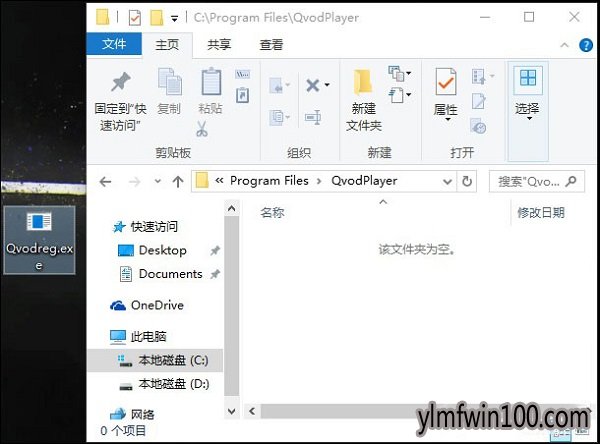
Task: Switch to the View (查看) tab
Action: click(271, 45)
